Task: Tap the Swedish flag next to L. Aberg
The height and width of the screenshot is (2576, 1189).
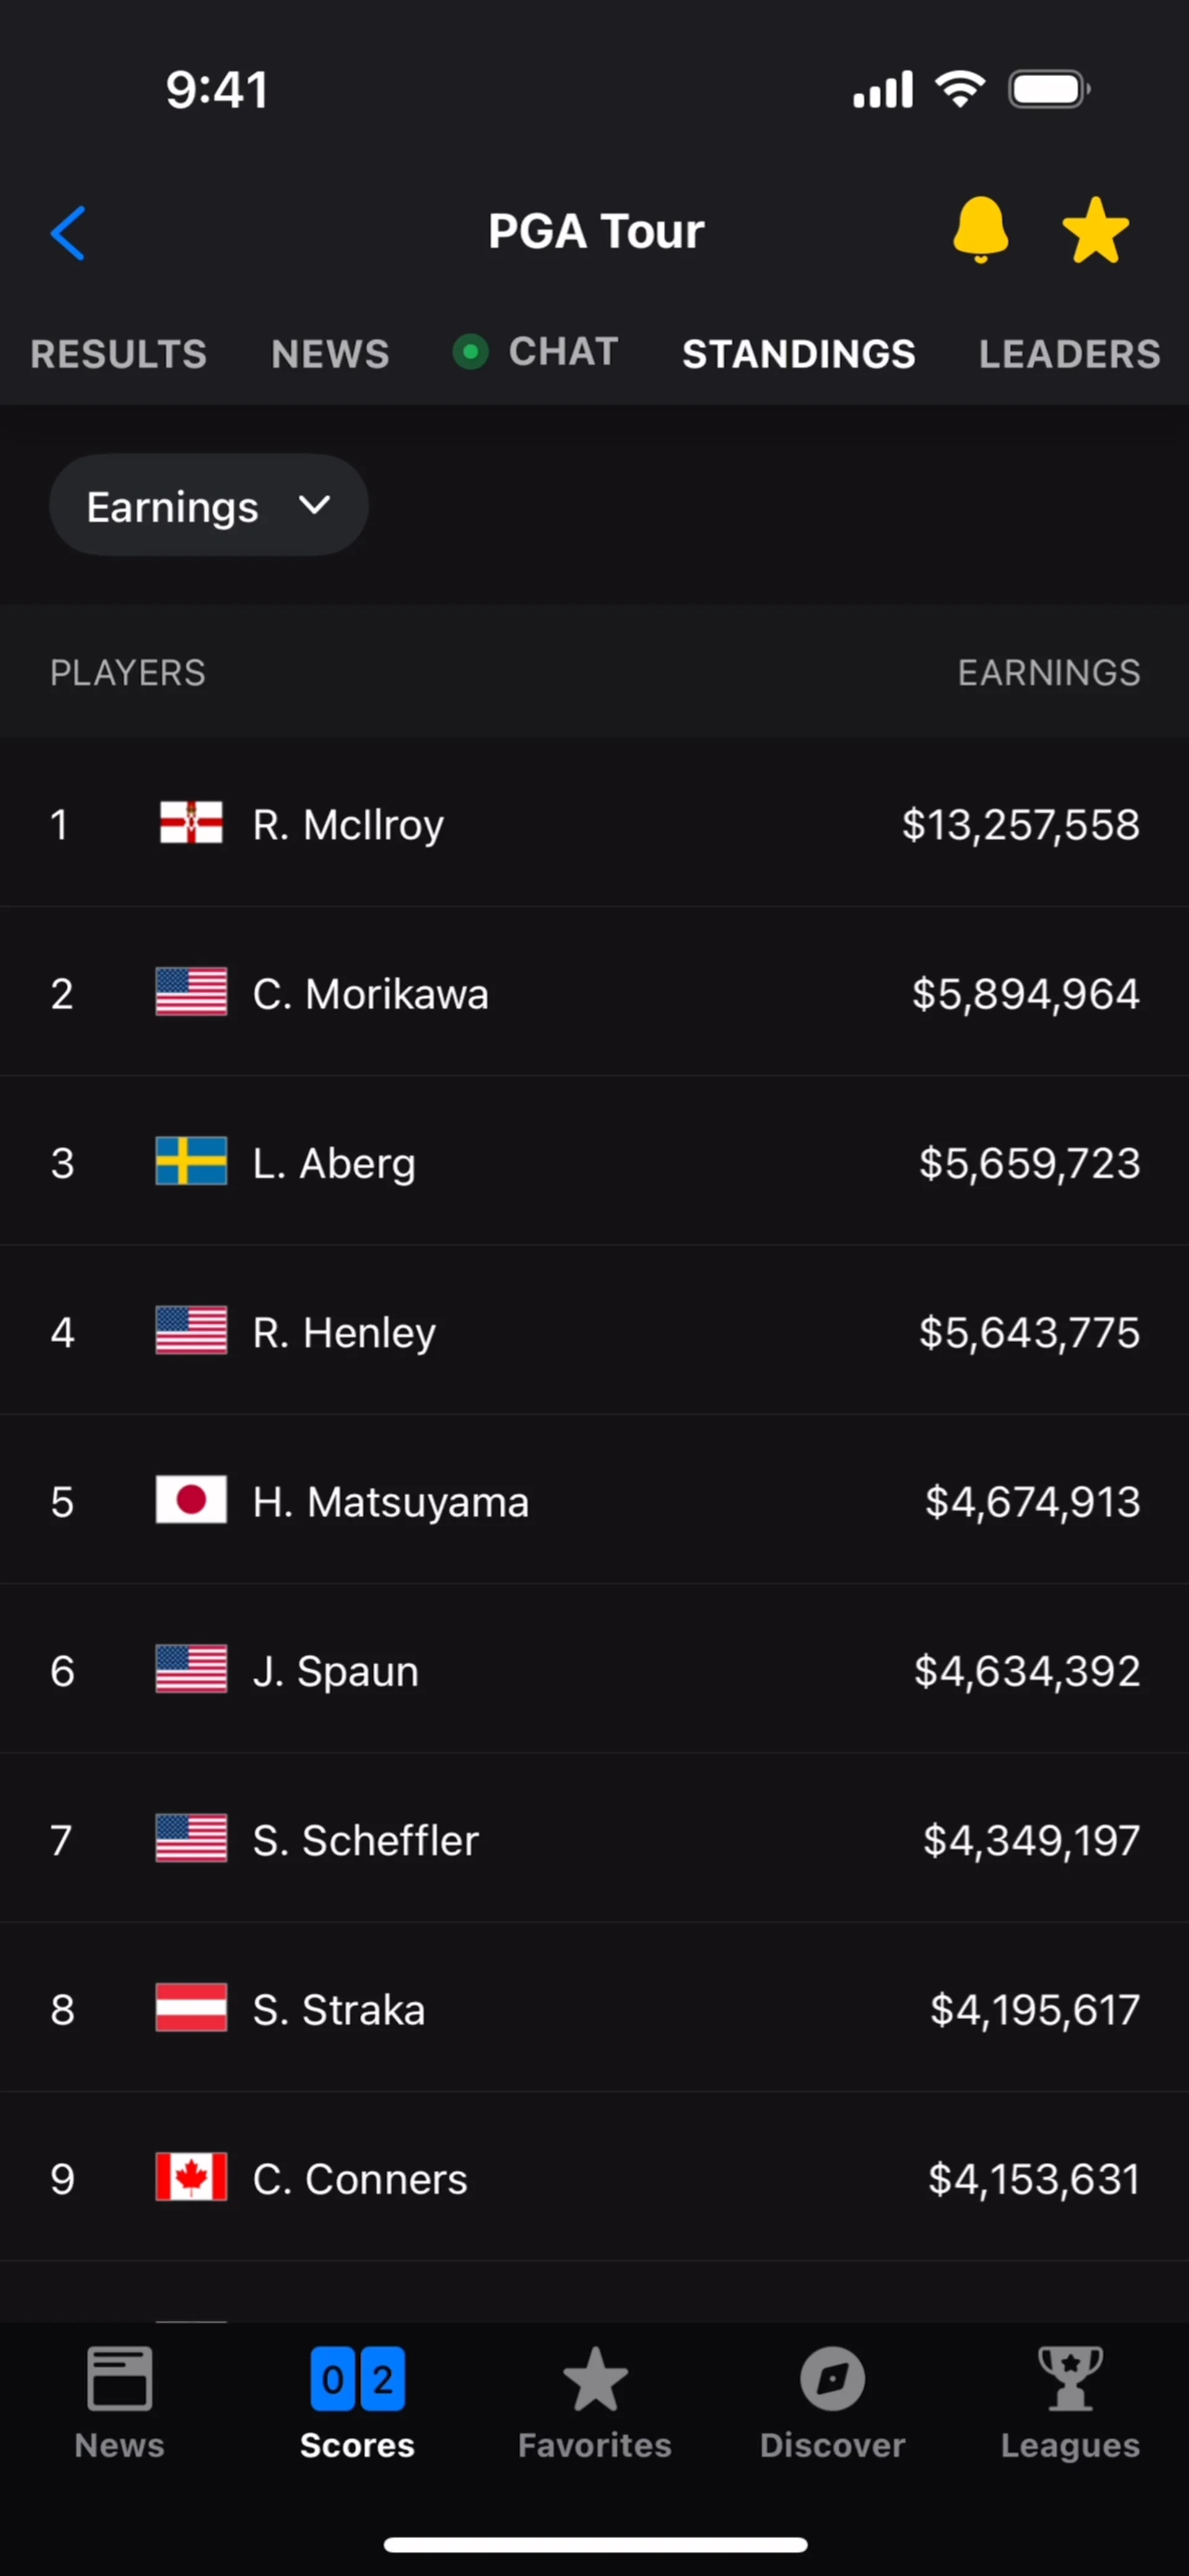Action: pyautogui.click(x=191, y=1162)
